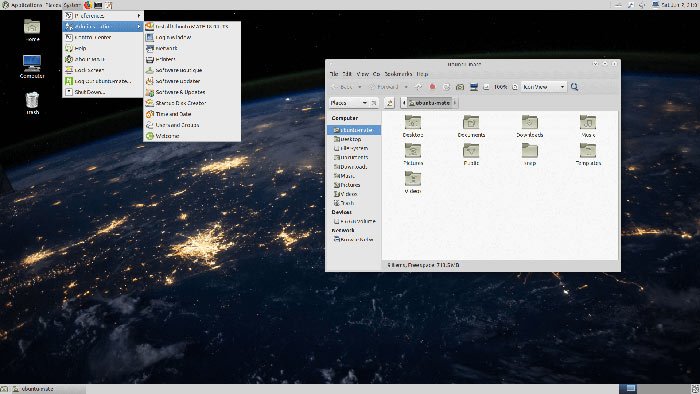This screenshot has width=700, height=394.
Task: Open Login Window from Administration submenu
Action: tap(192, 37)
